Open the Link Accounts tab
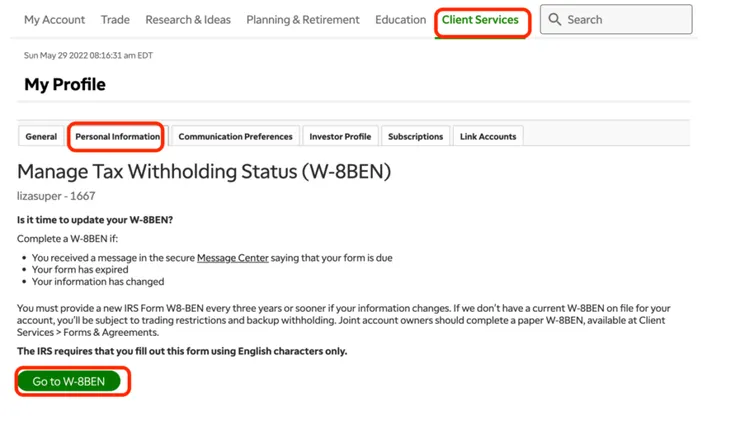The image size is (740, 426). click(x=488, y=136)
